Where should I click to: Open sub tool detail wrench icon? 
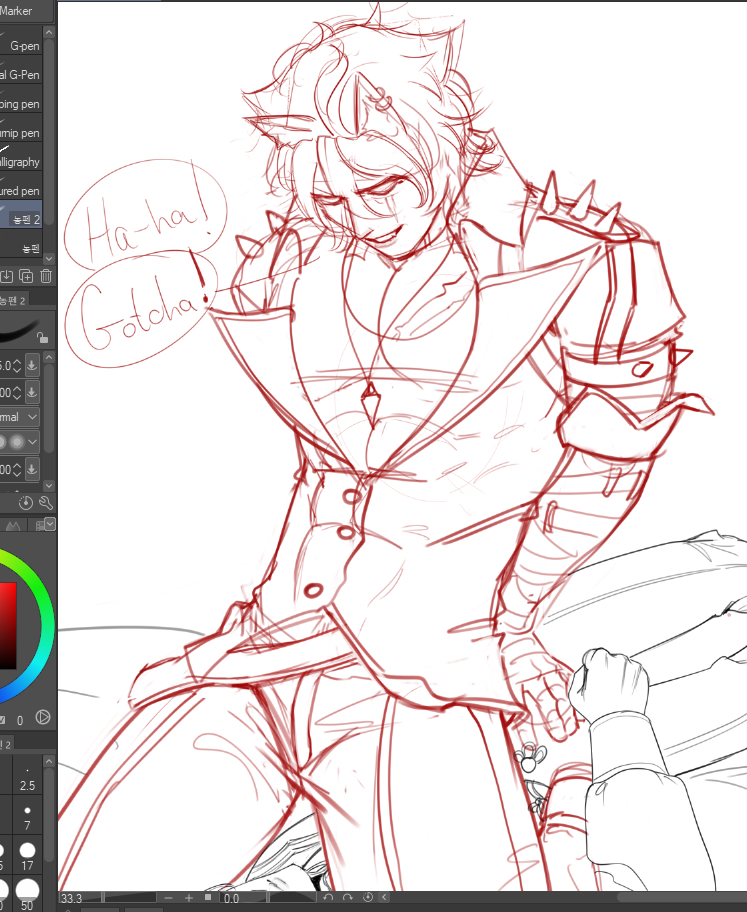(45, 502)
